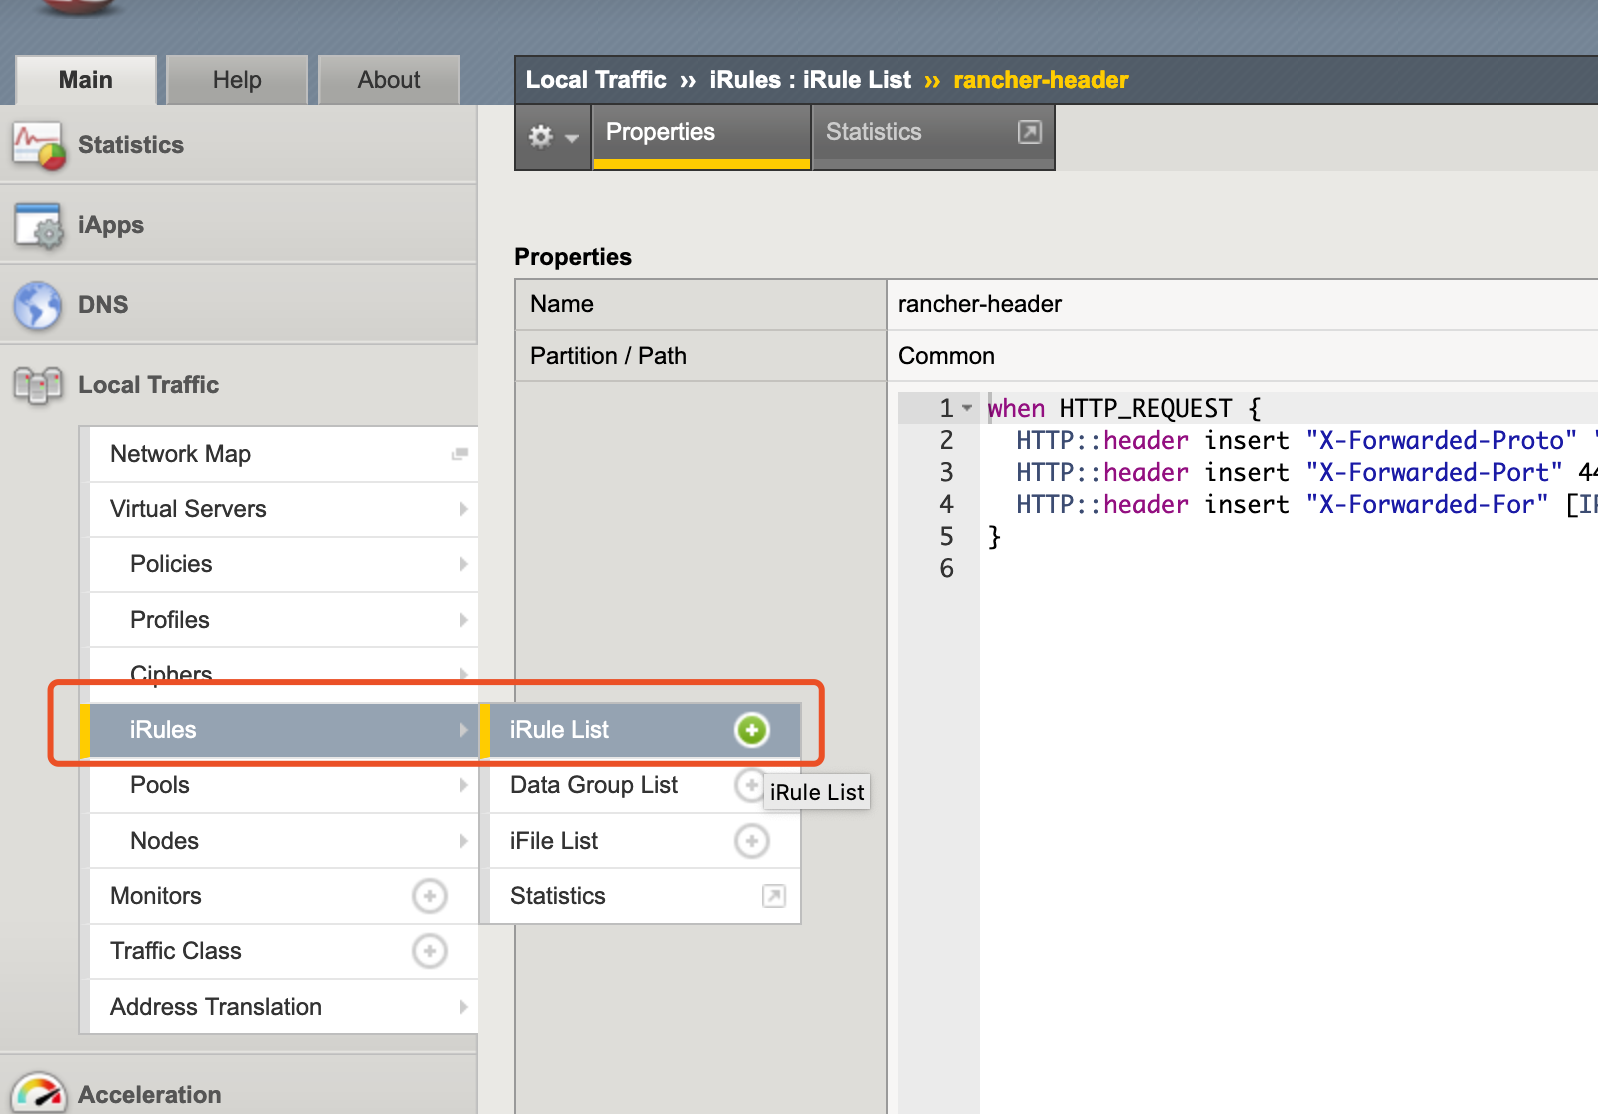The height and width of the screenshot is (1114, 1598).
Task: Open the Statistics chart icon in the sidebar
Action: (39, 145)
